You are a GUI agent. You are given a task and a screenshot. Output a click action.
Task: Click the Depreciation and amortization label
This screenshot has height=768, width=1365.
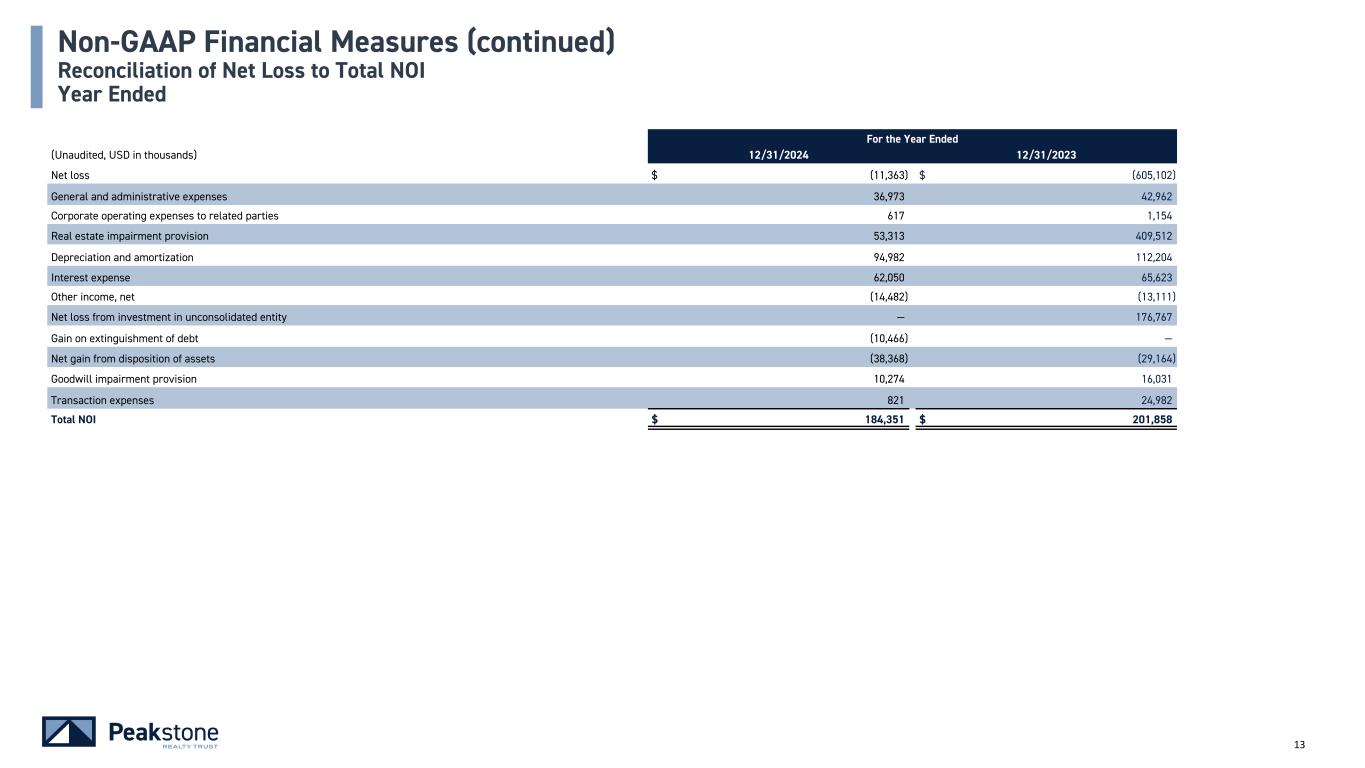pyautogui.click(x=122, y=257)
